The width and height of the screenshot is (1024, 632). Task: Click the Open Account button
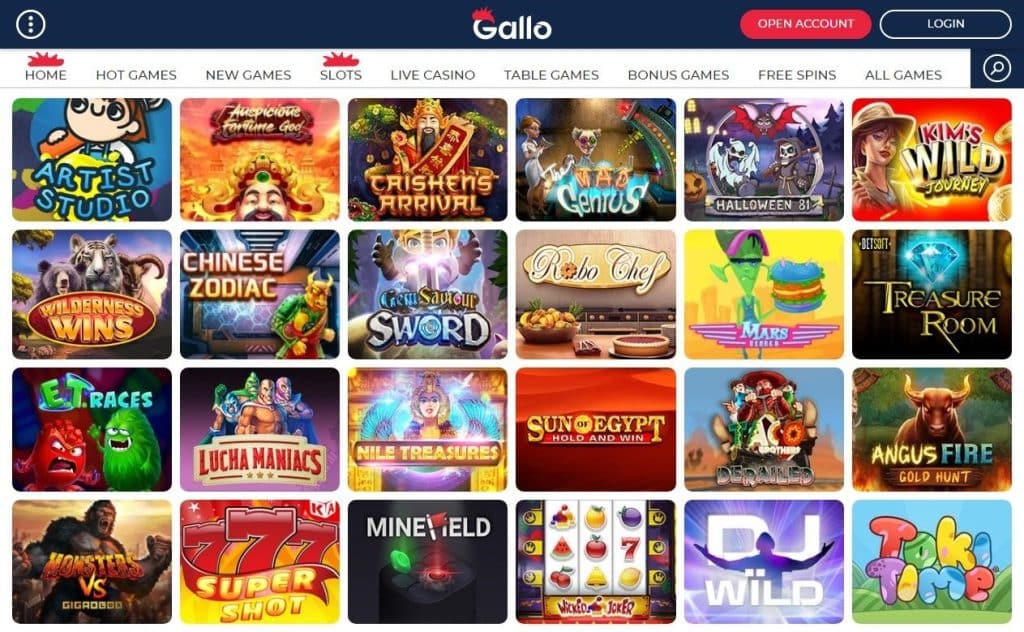(805, 24)
